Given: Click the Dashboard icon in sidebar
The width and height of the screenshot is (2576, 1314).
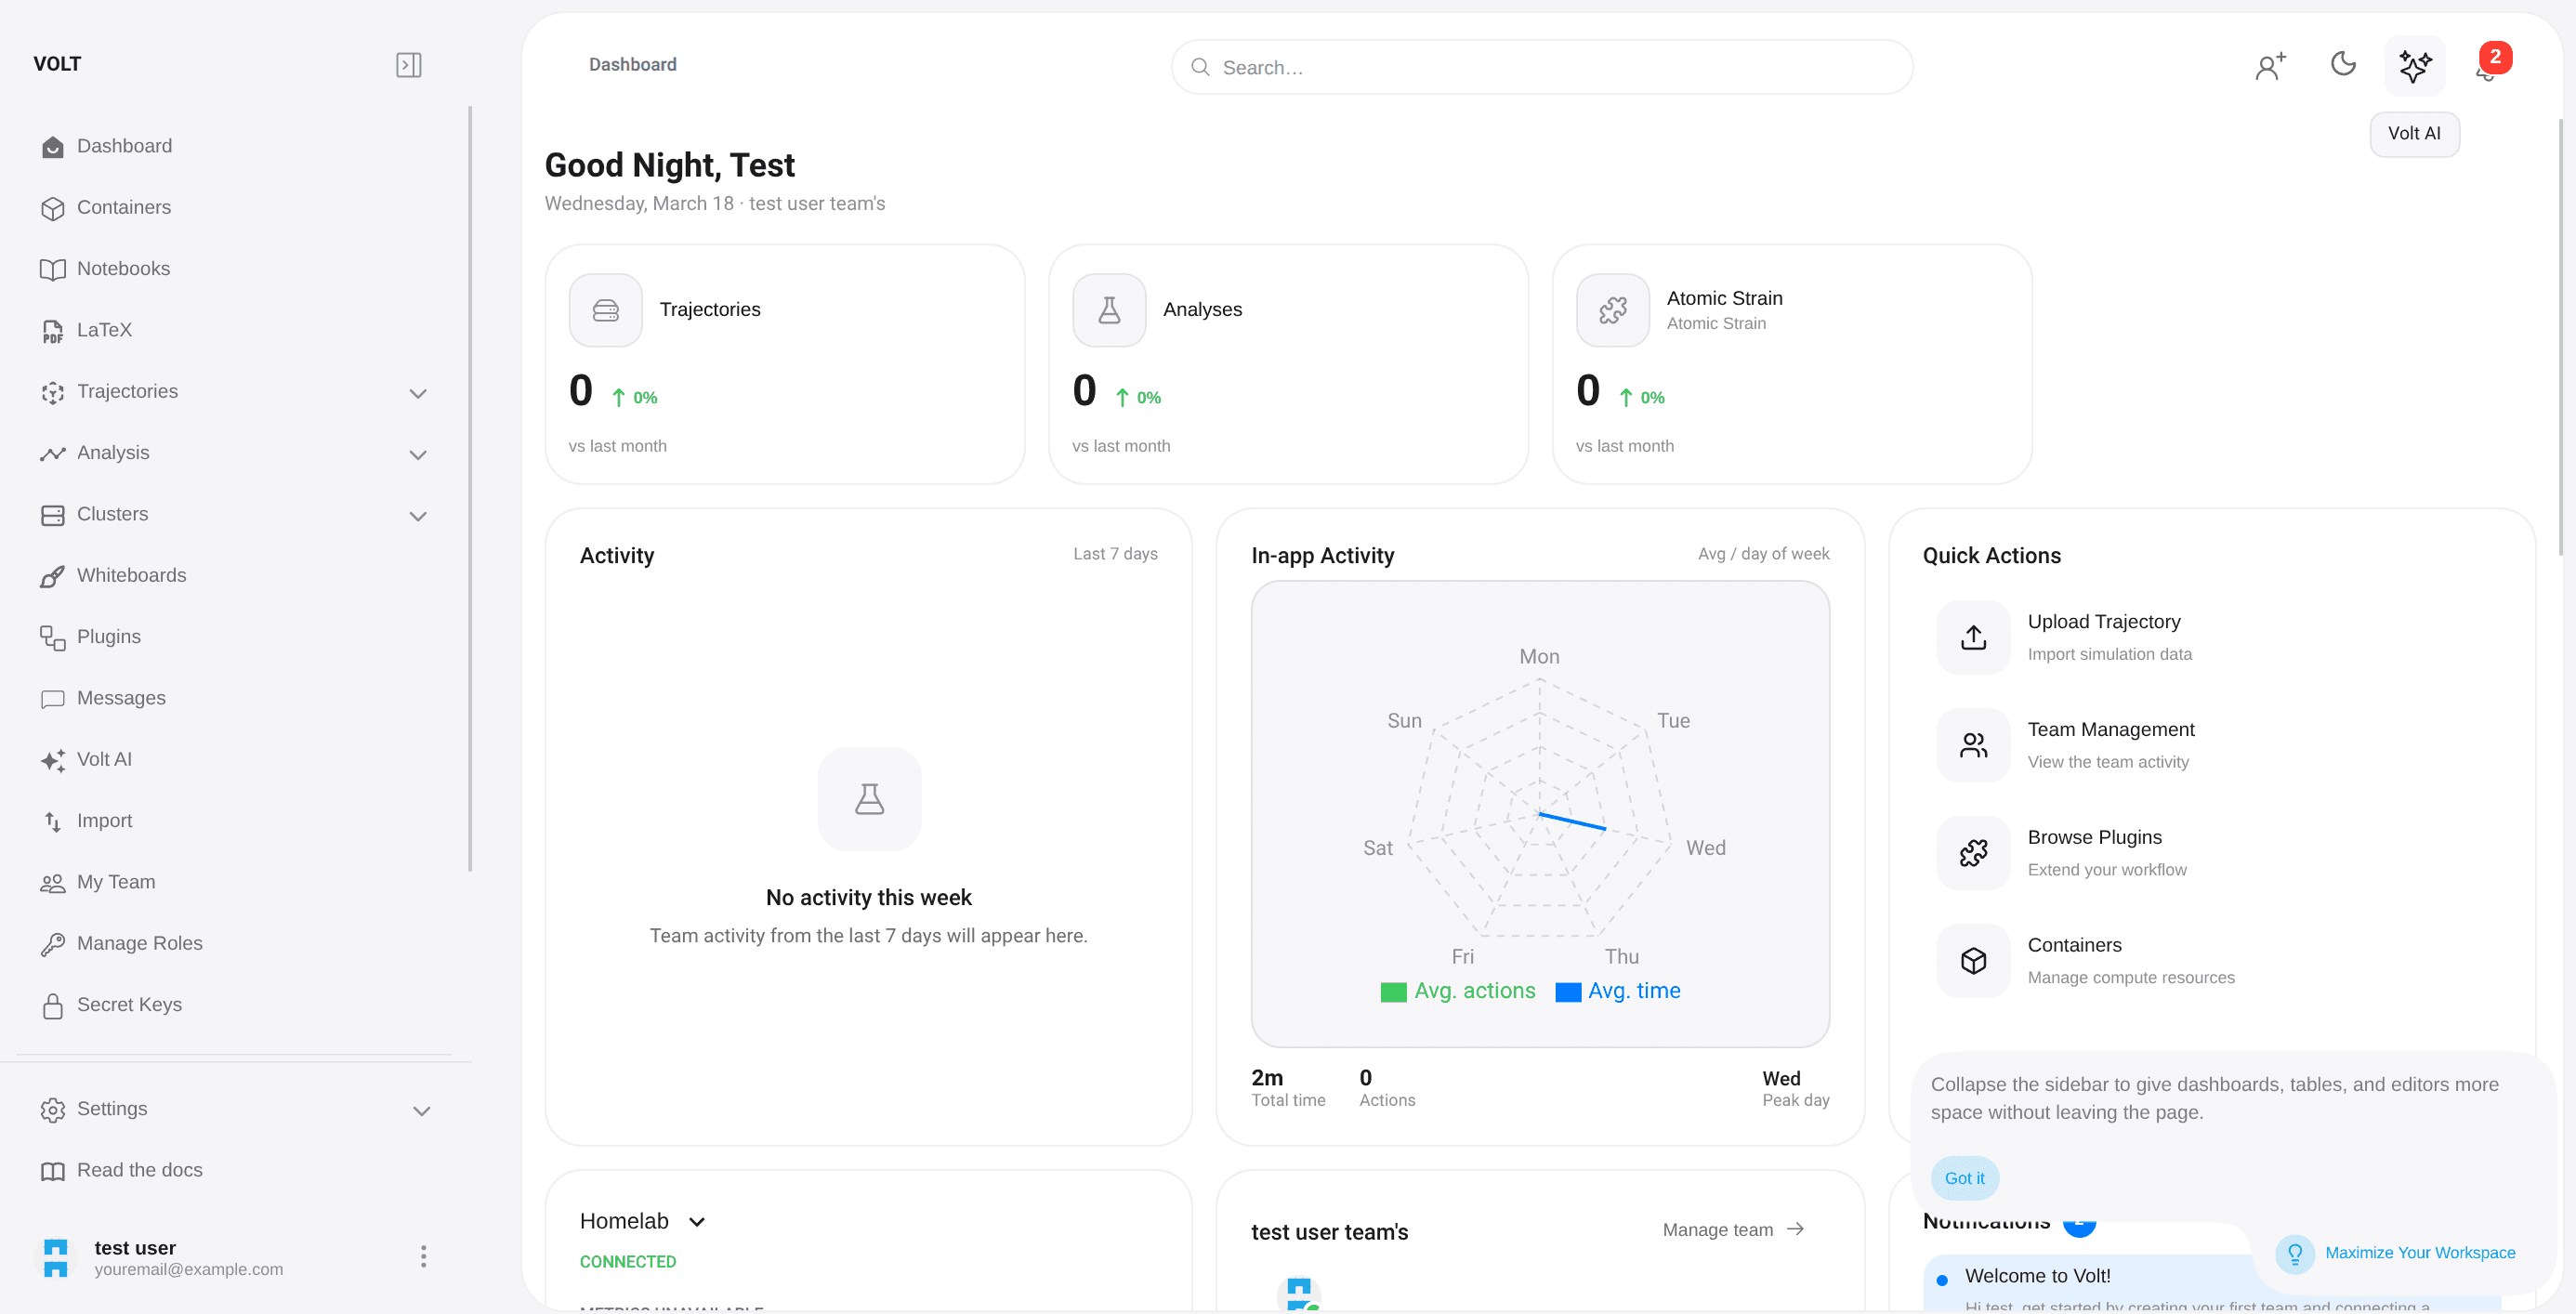Looking at the screenshot, I should 53,147.
